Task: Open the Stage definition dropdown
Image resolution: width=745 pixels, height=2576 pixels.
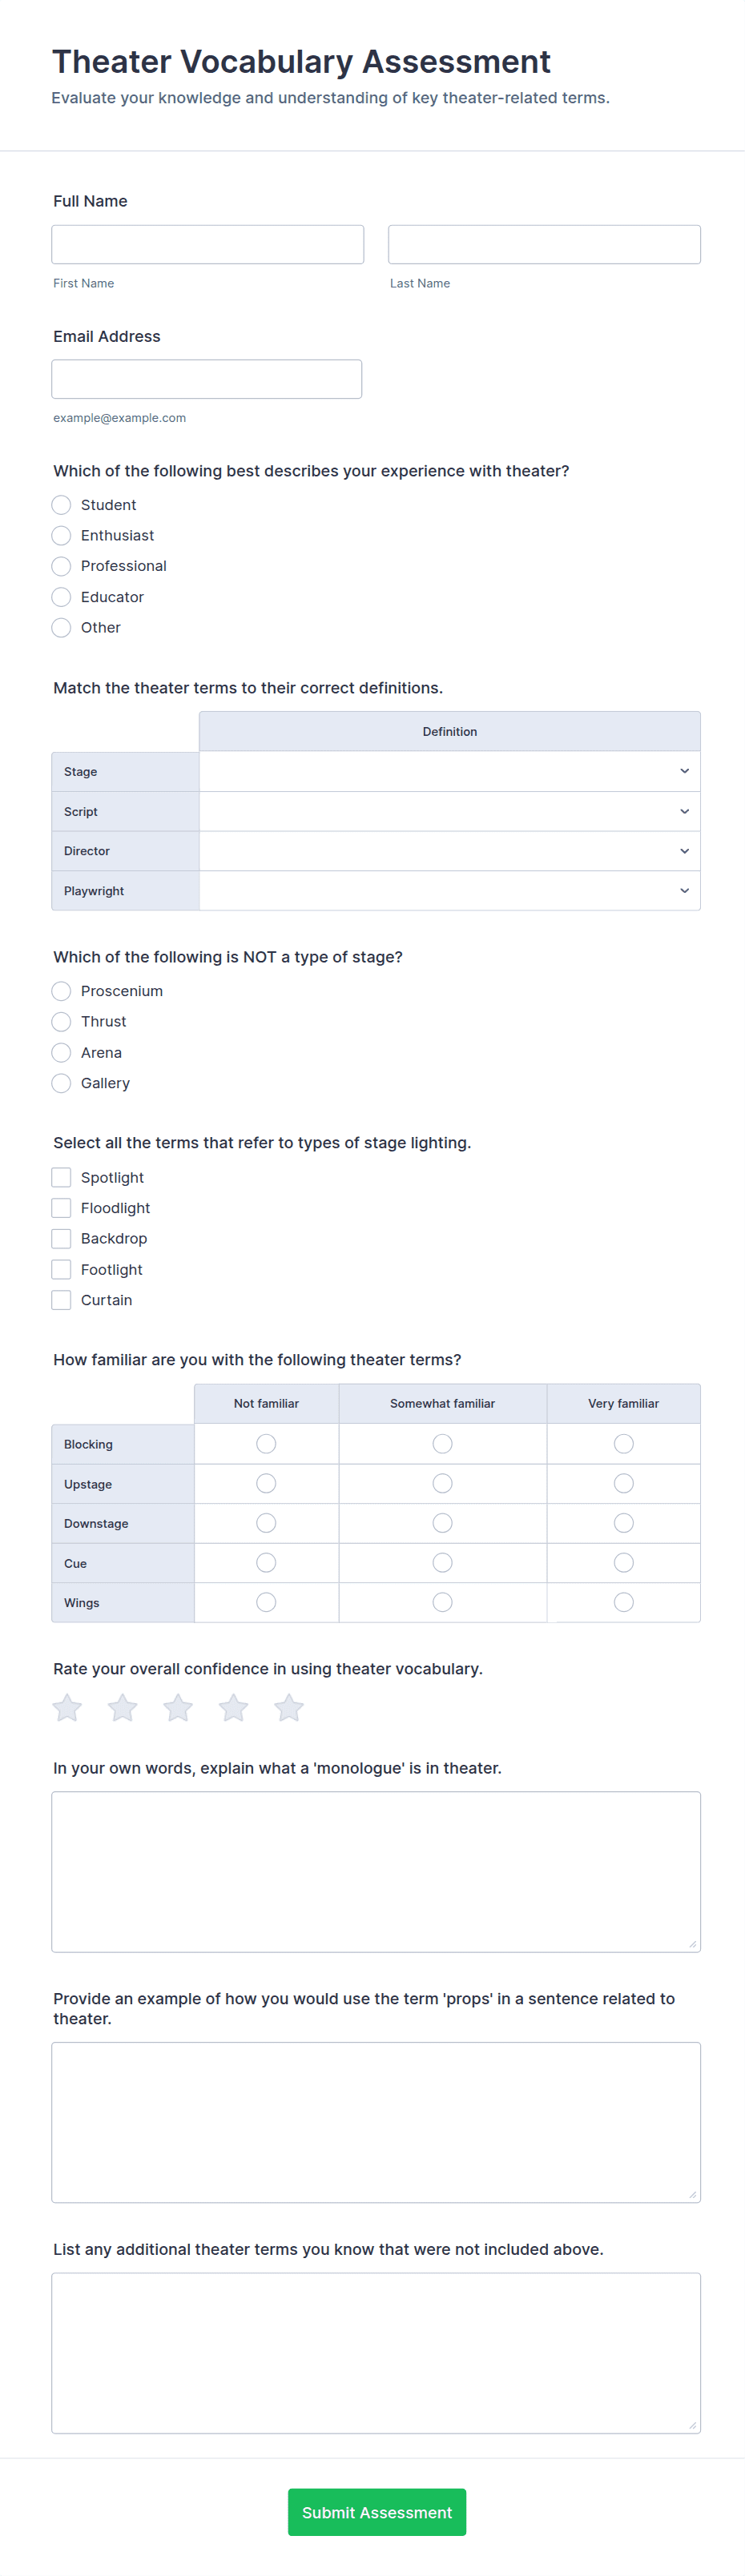Action: tap(449, 771)
